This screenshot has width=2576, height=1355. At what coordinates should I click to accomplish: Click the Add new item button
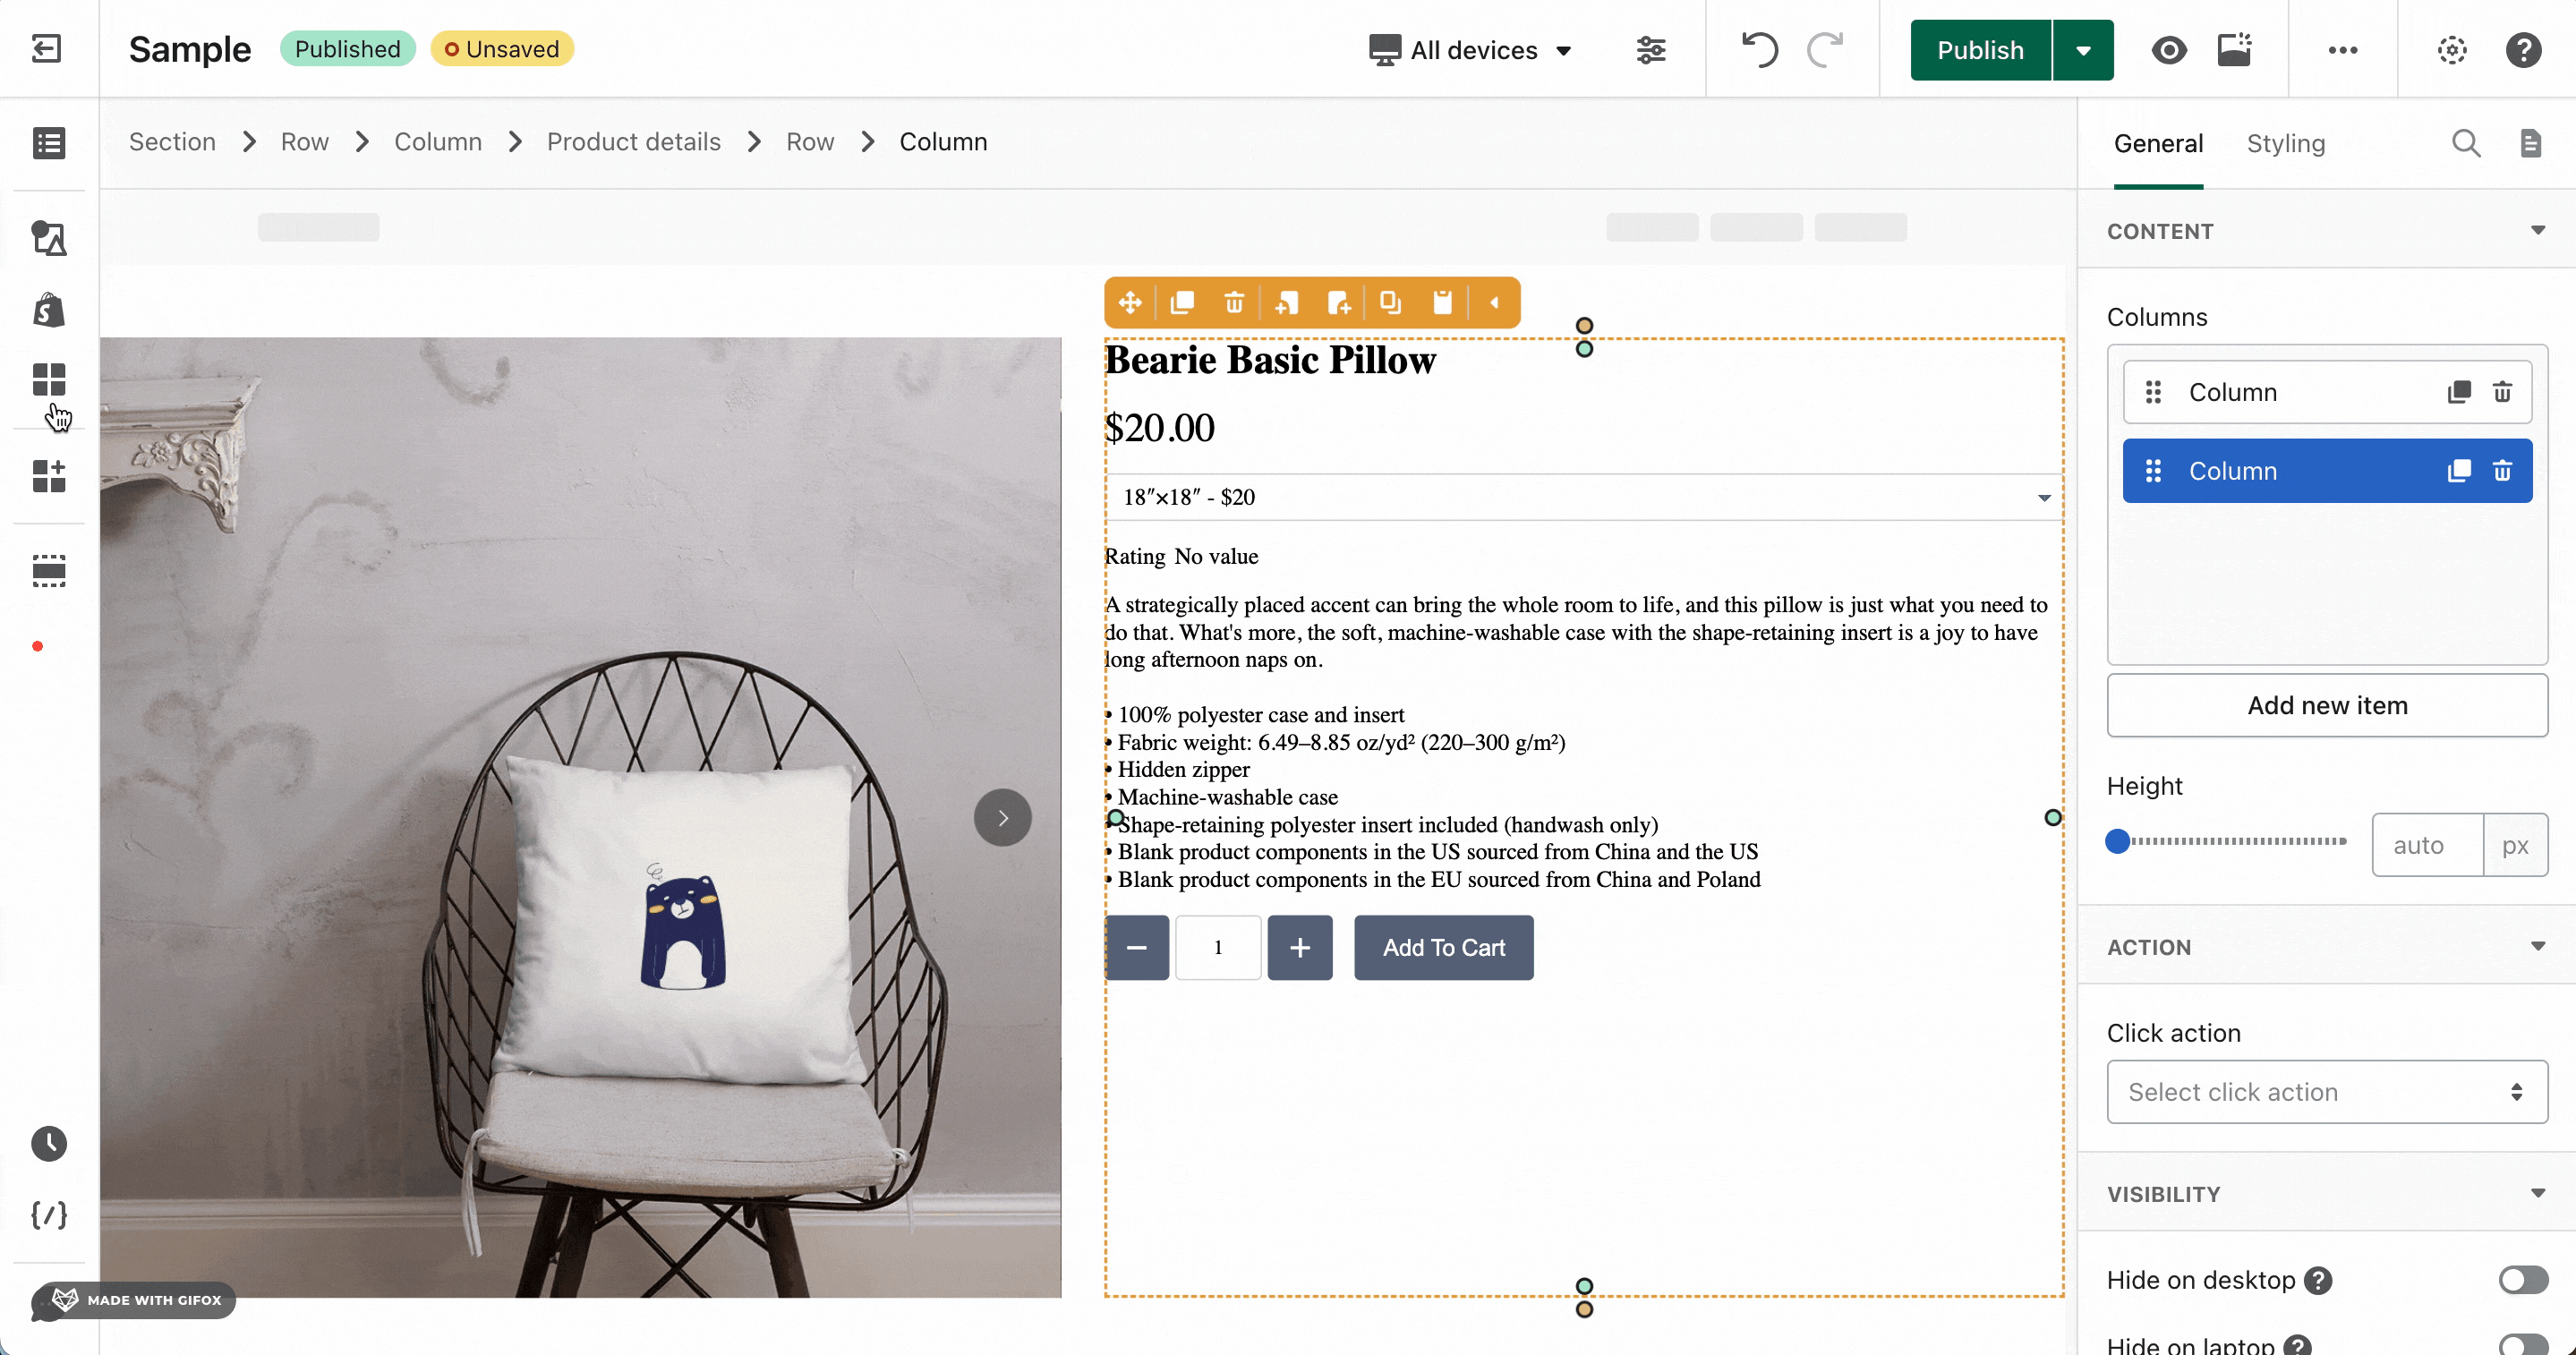click(2326, 705)
